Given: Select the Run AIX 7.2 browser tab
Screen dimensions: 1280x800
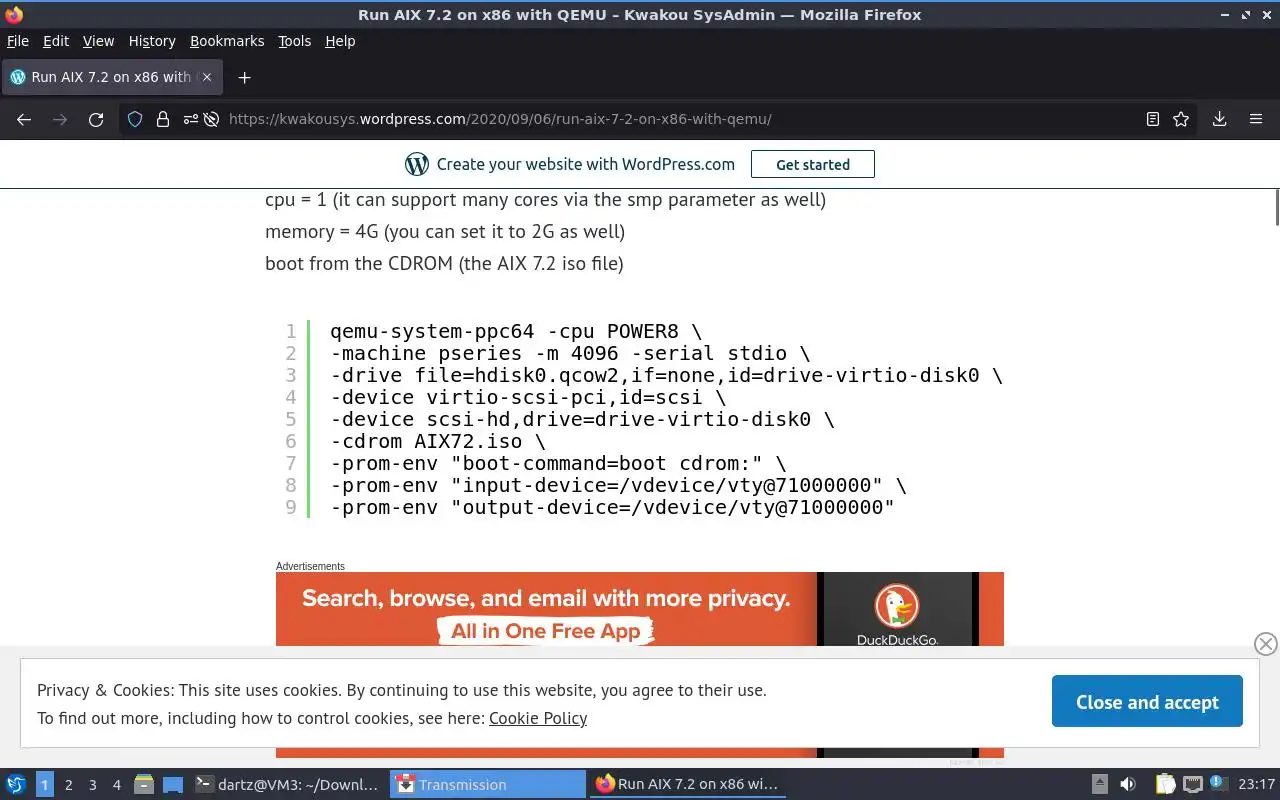Looking at the screenshot, I should [x=111, y=77].
